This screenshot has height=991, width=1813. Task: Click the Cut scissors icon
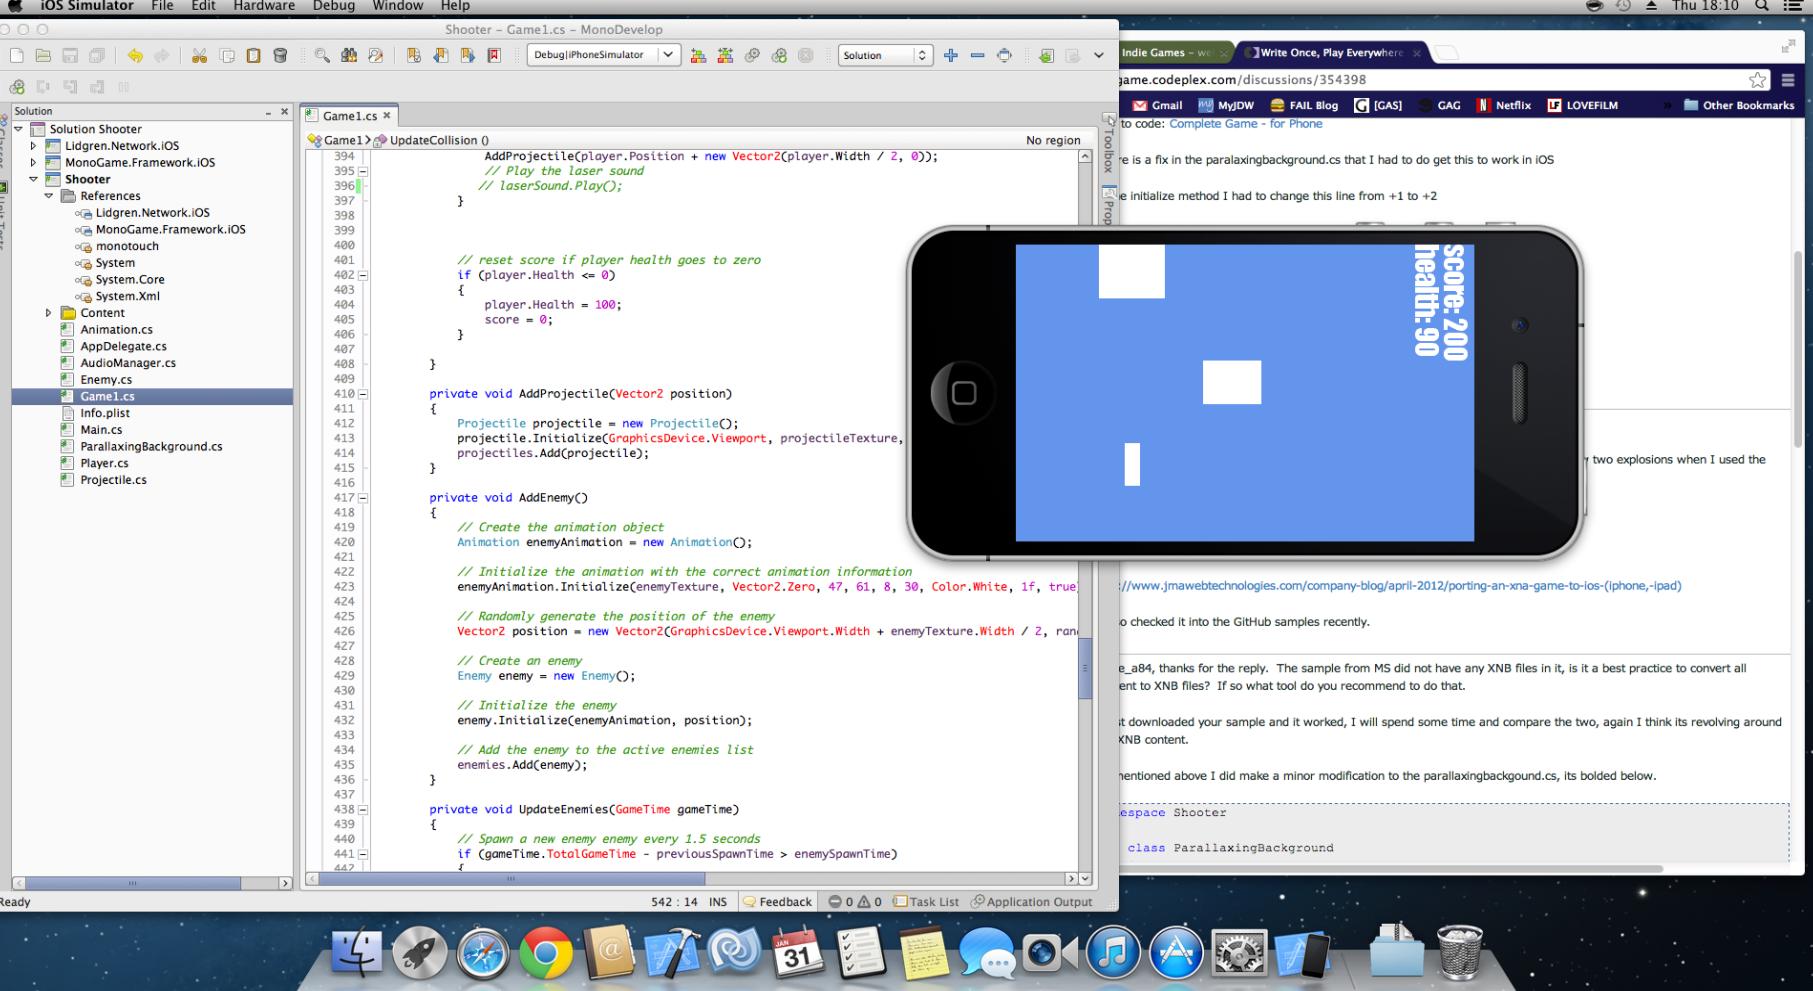point(200,56)
